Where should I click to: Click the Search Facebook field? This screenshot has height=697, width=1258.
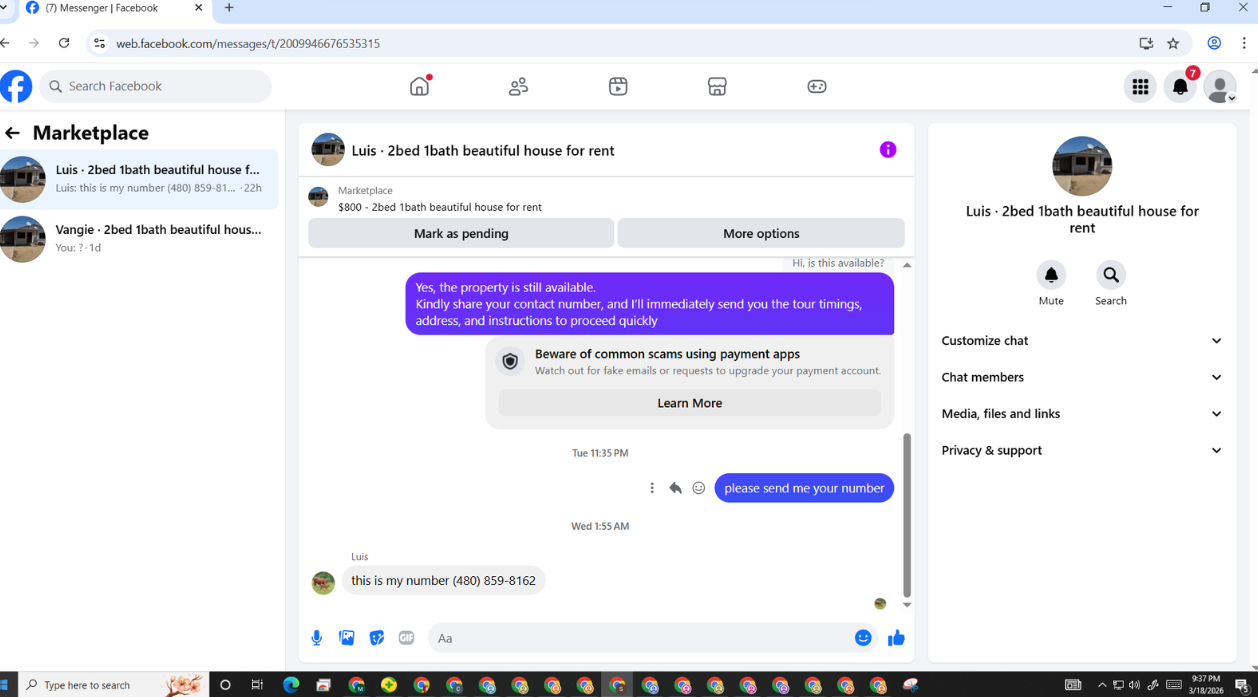[155, 86]
